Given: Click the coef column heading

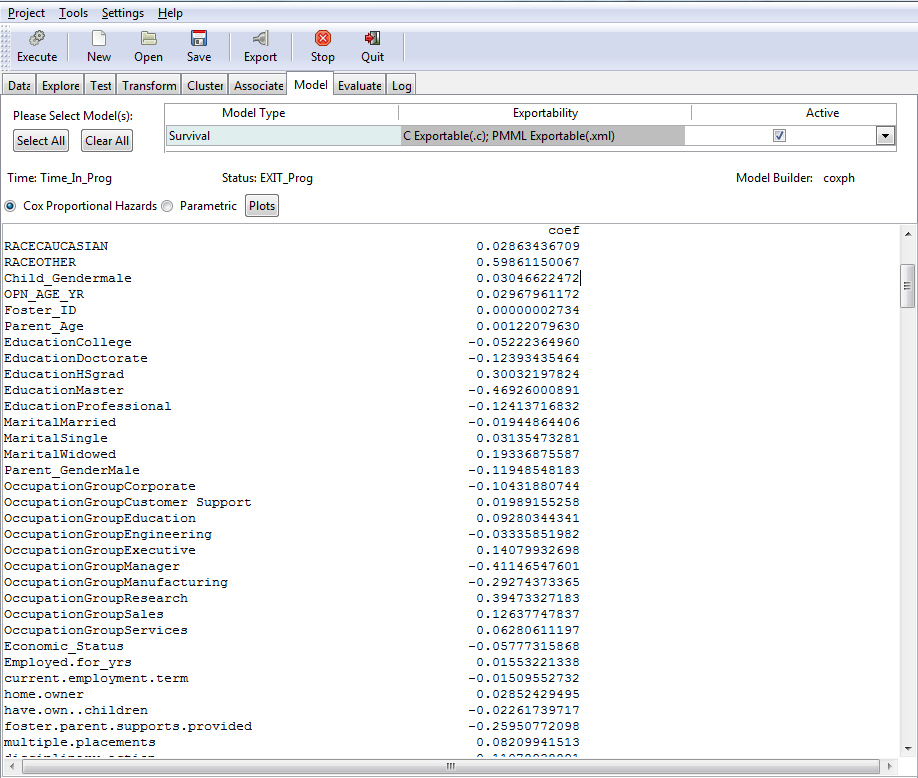Looking at the screenshot, I should pyautogui.click(x=564, y=231).
